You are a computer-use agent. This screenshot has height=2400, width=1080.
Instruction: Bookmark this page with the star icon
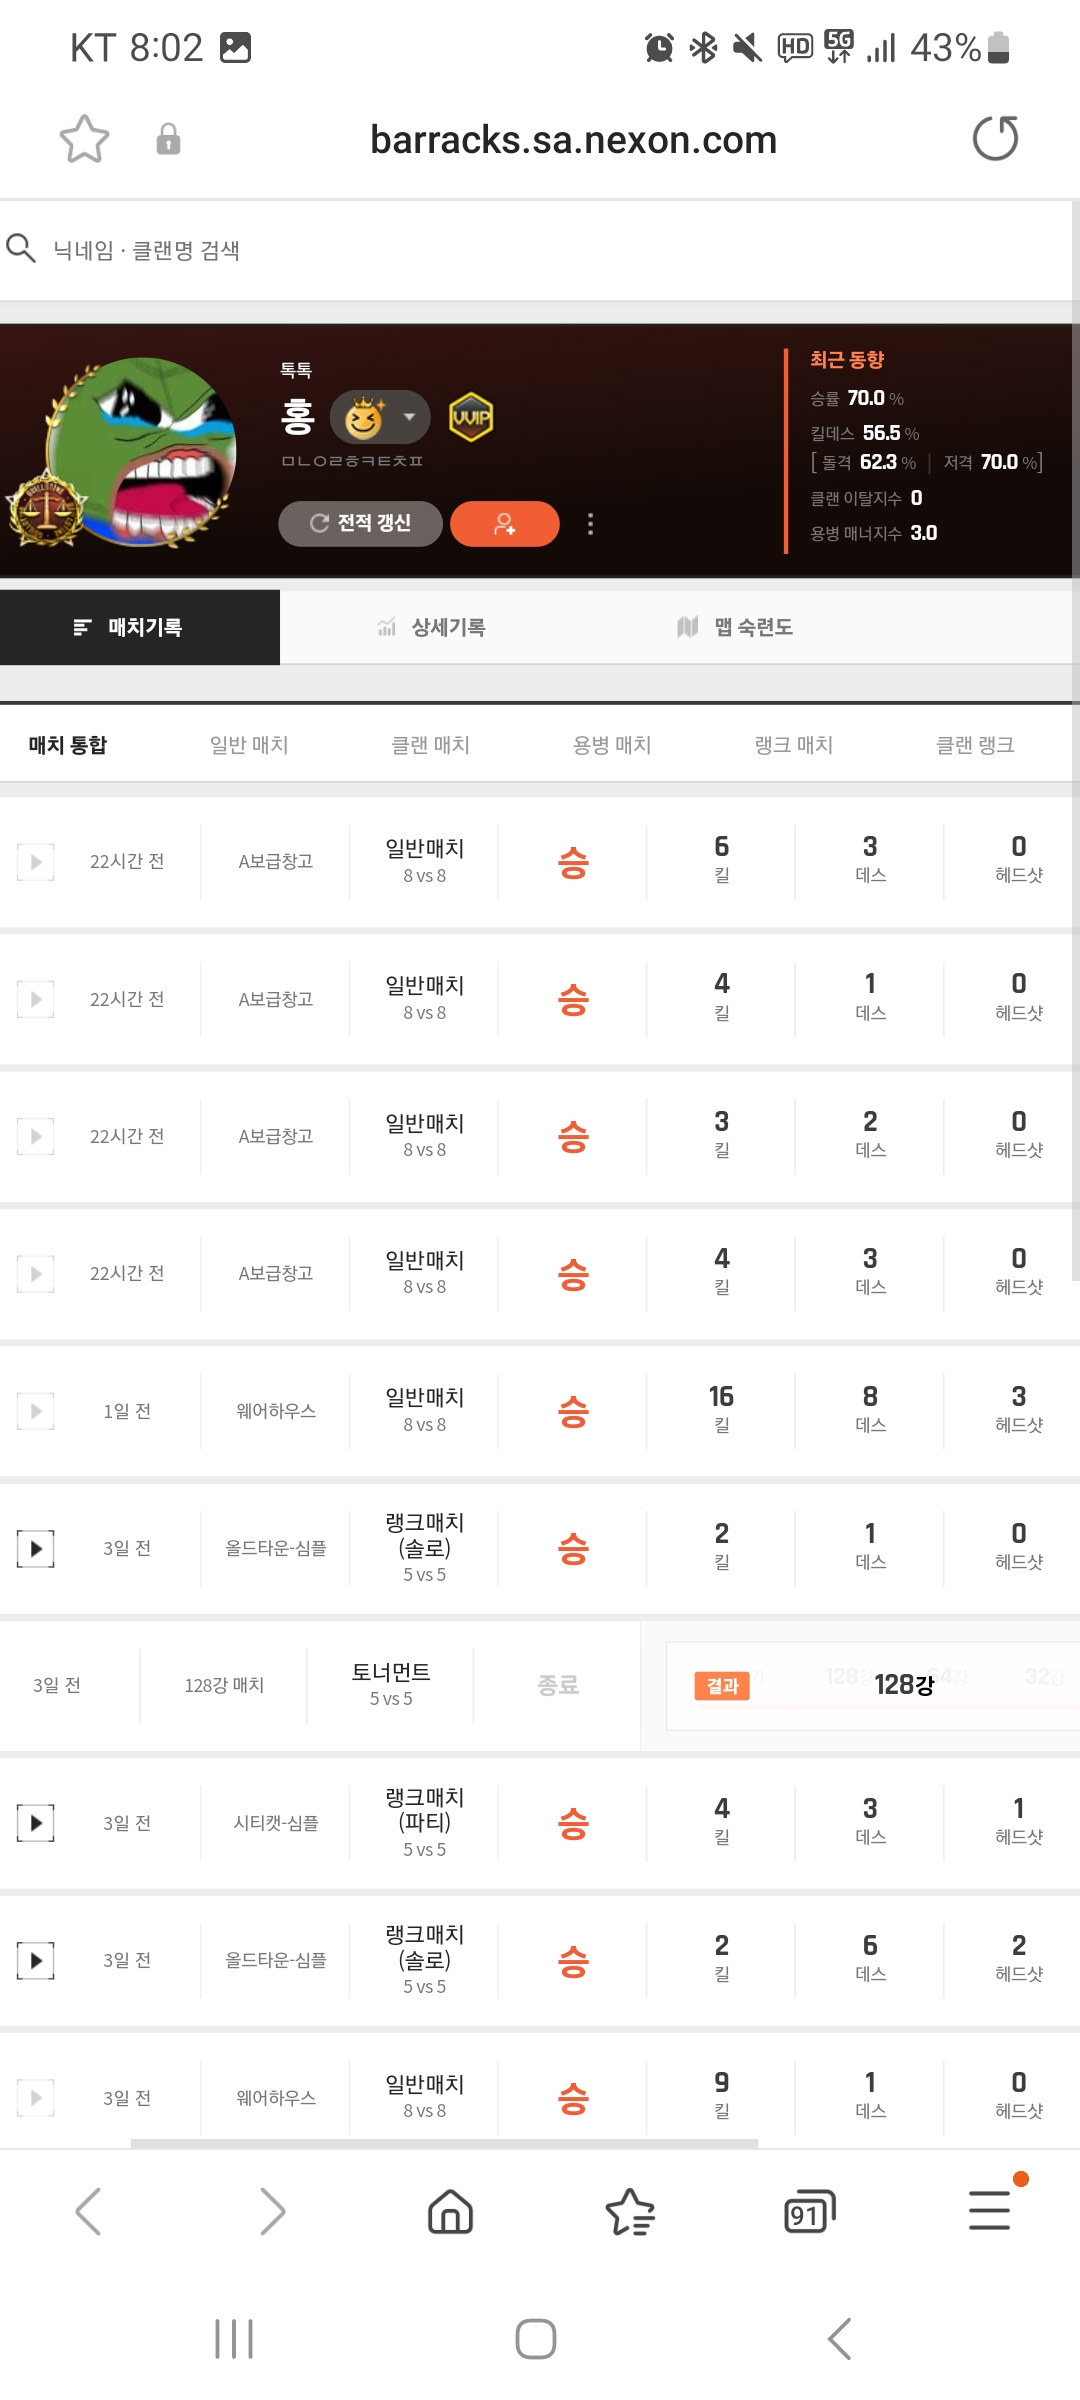click(84, 139)
